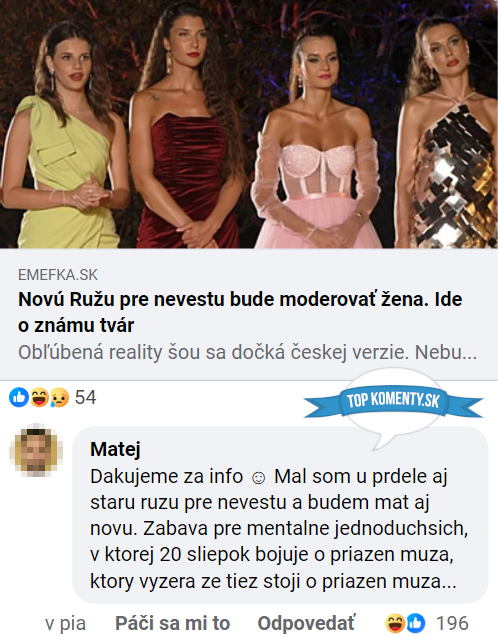Click the comment timestamp v pia
498x637 pixels.
tap(65, 623)
